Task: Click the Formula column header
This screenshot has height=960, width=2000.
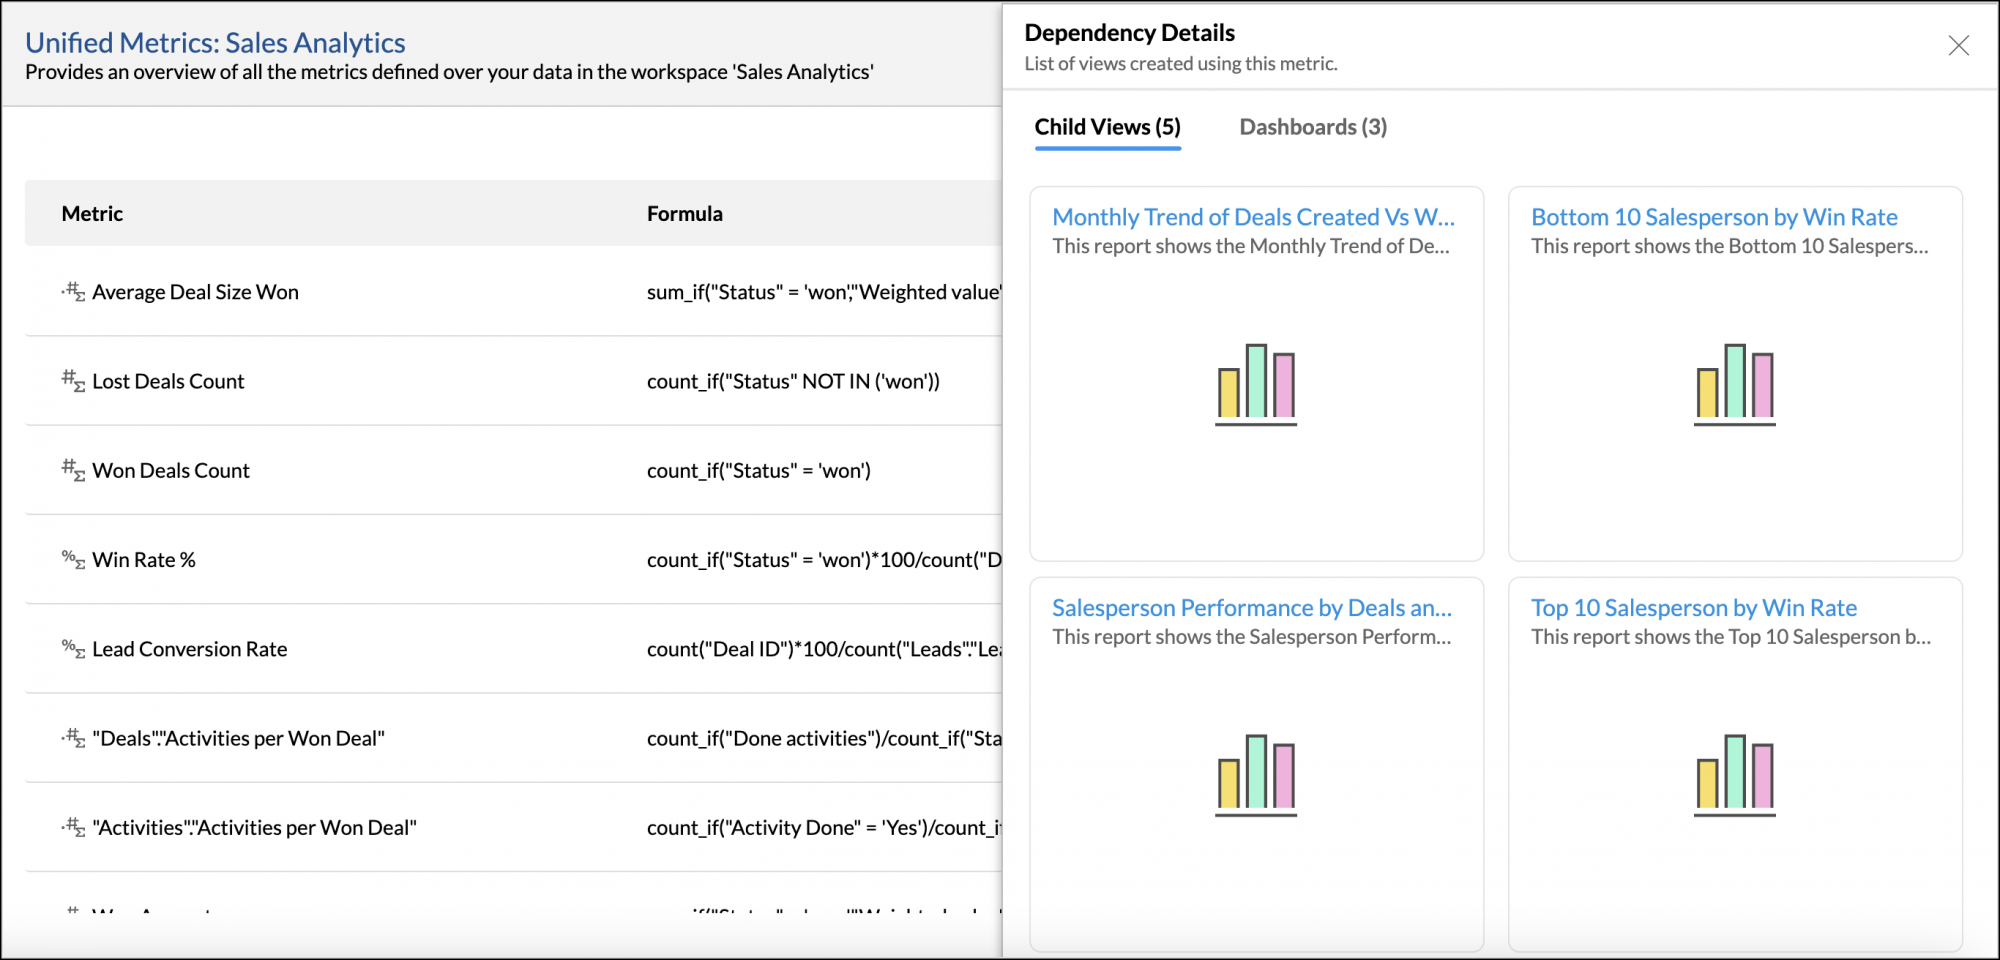Action: [684, 213]
